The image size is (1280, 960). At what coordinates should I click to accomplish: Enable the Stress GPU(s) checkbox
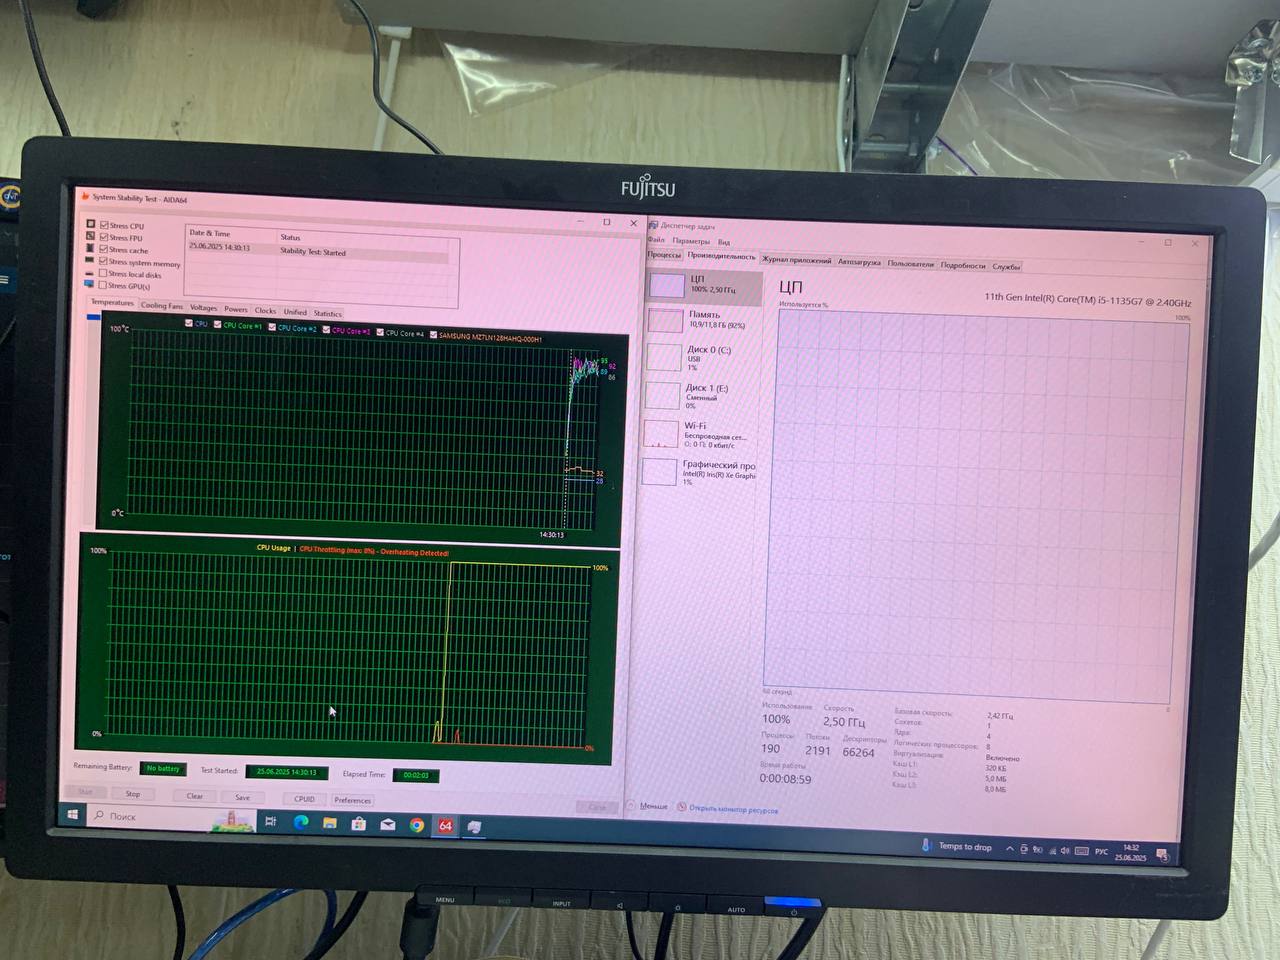click(x=102, y=285)
